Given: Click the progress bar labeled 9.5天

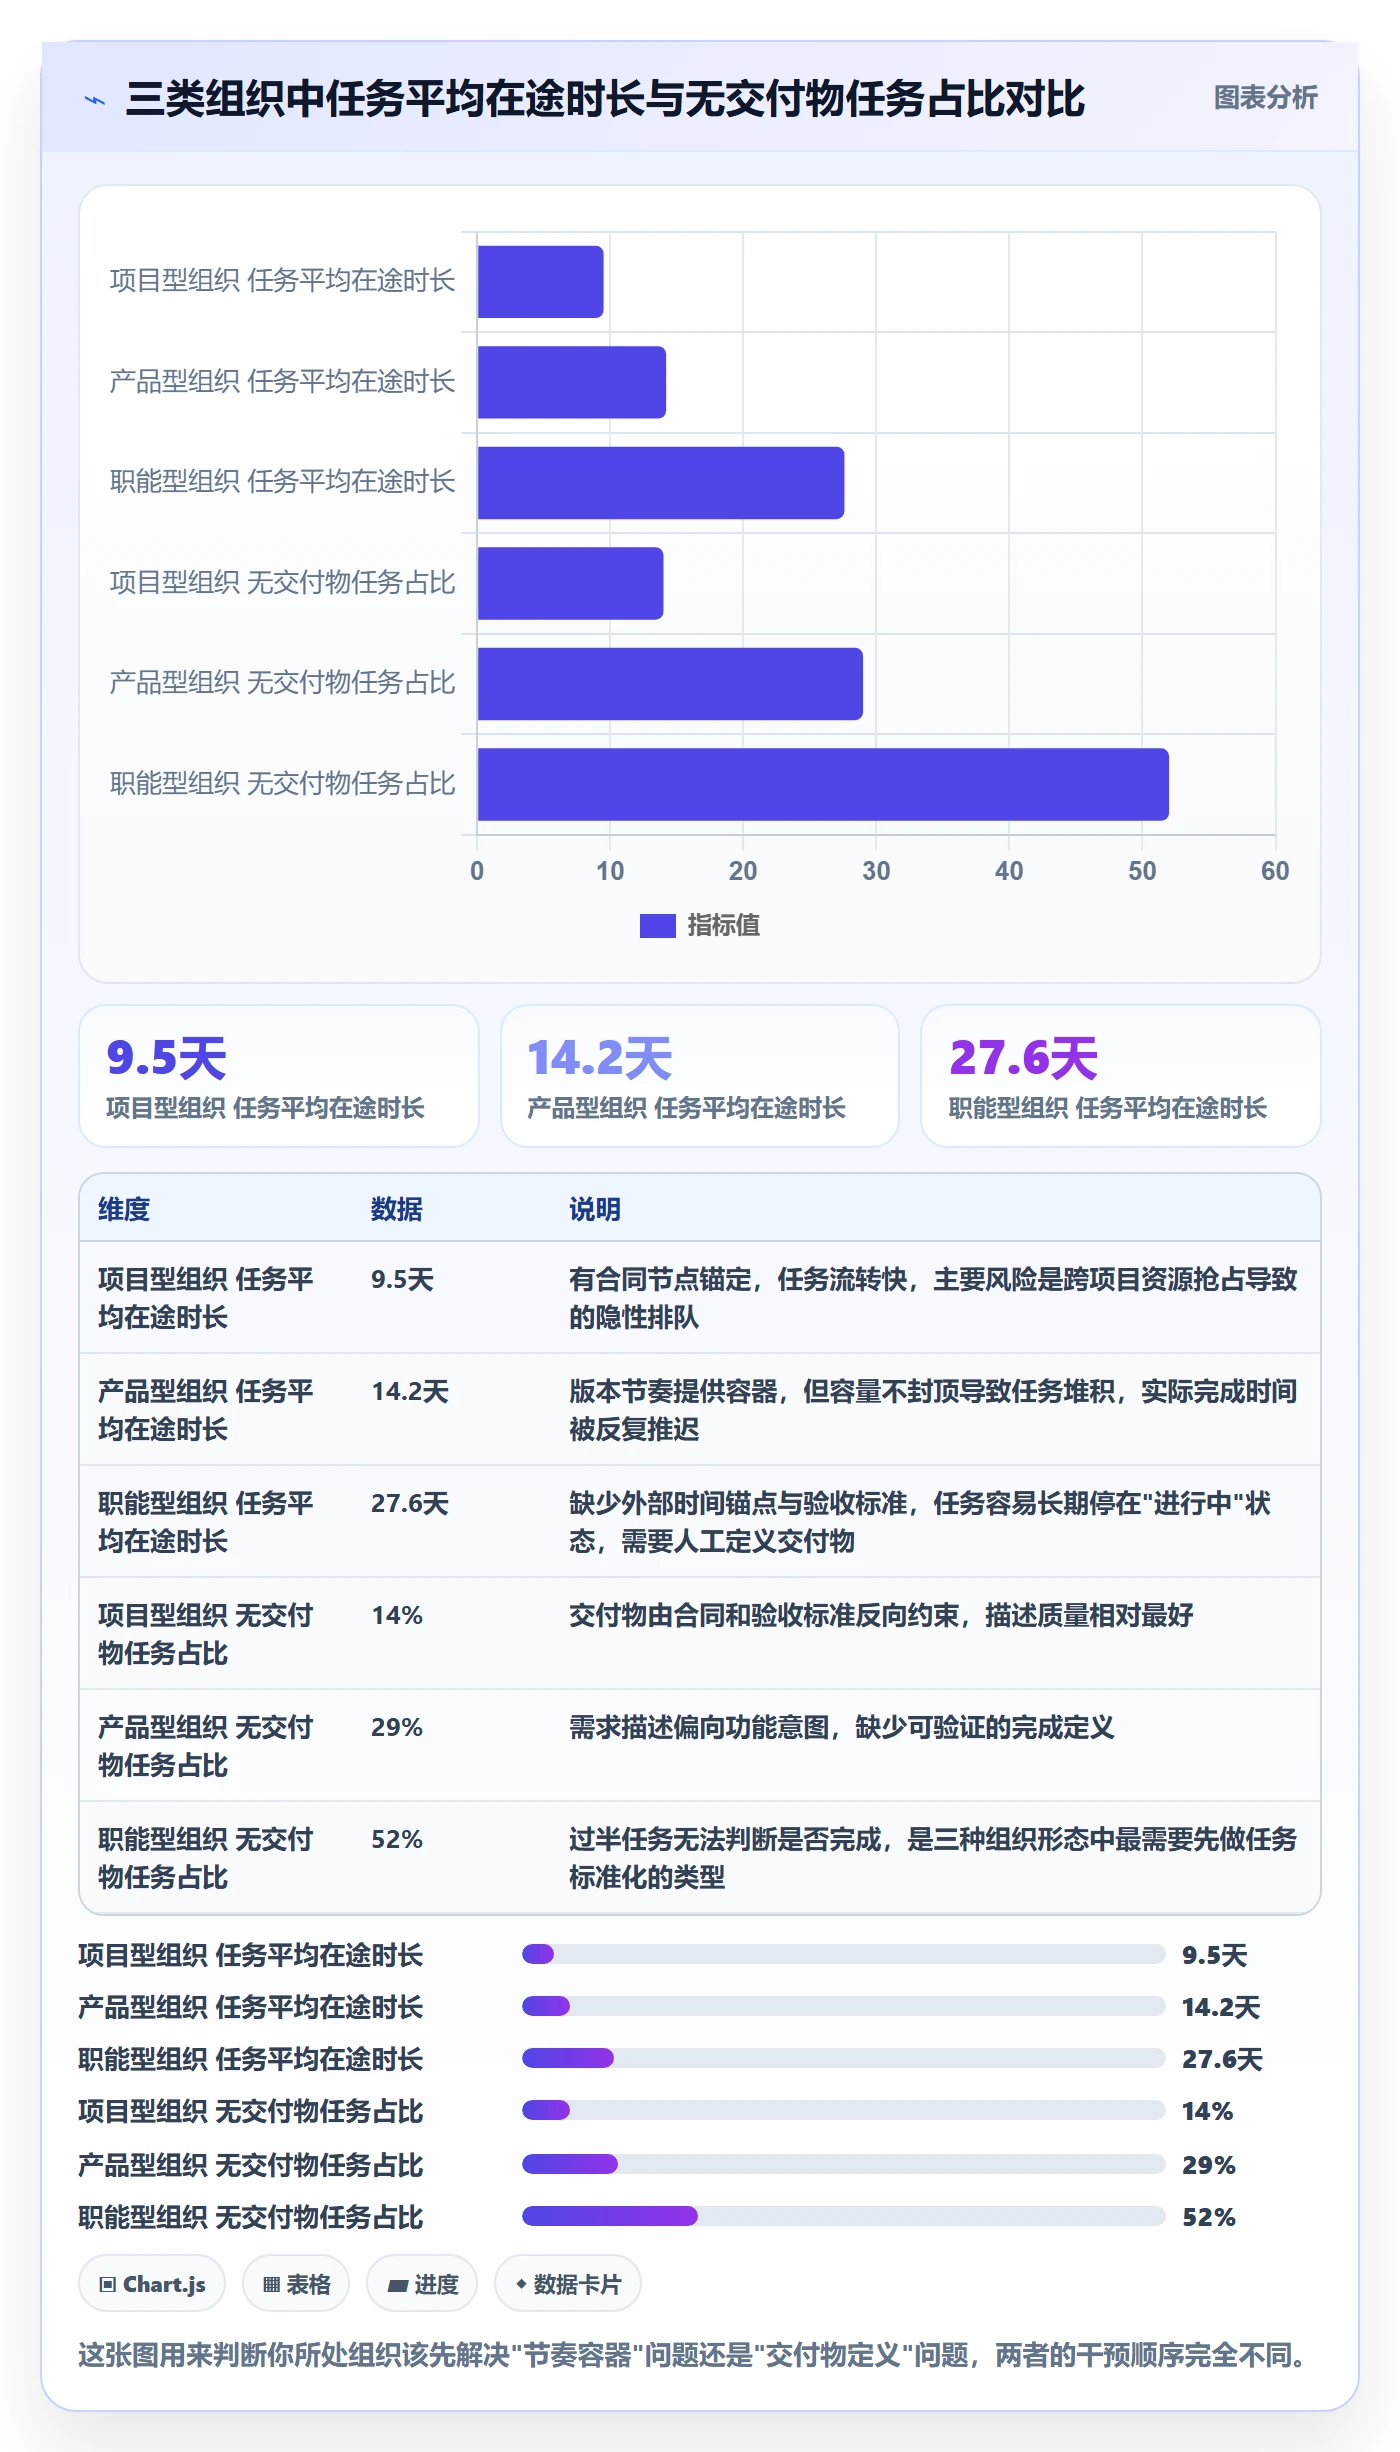Looking at the screenshot, I should (x=843, y=1954).
